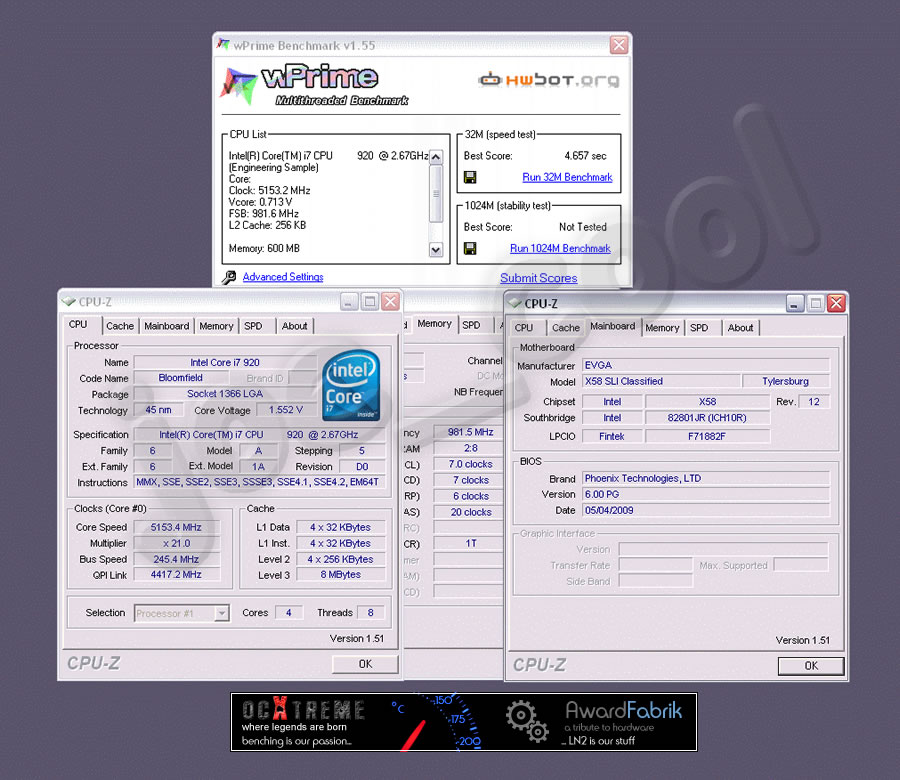900x780 pixels.
Task: Click the Socket 1366 LGA package field
Action: coord(225,394)
